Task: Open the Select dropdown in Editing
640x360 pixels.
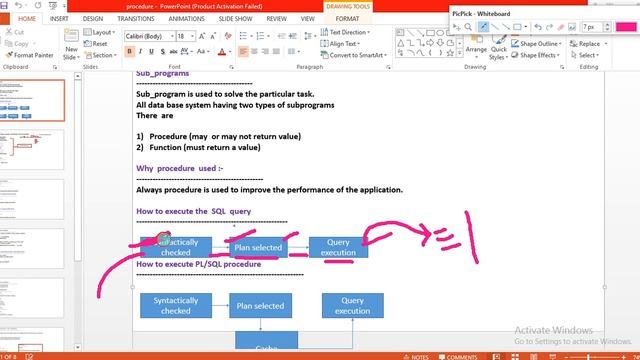Action: 585,55
